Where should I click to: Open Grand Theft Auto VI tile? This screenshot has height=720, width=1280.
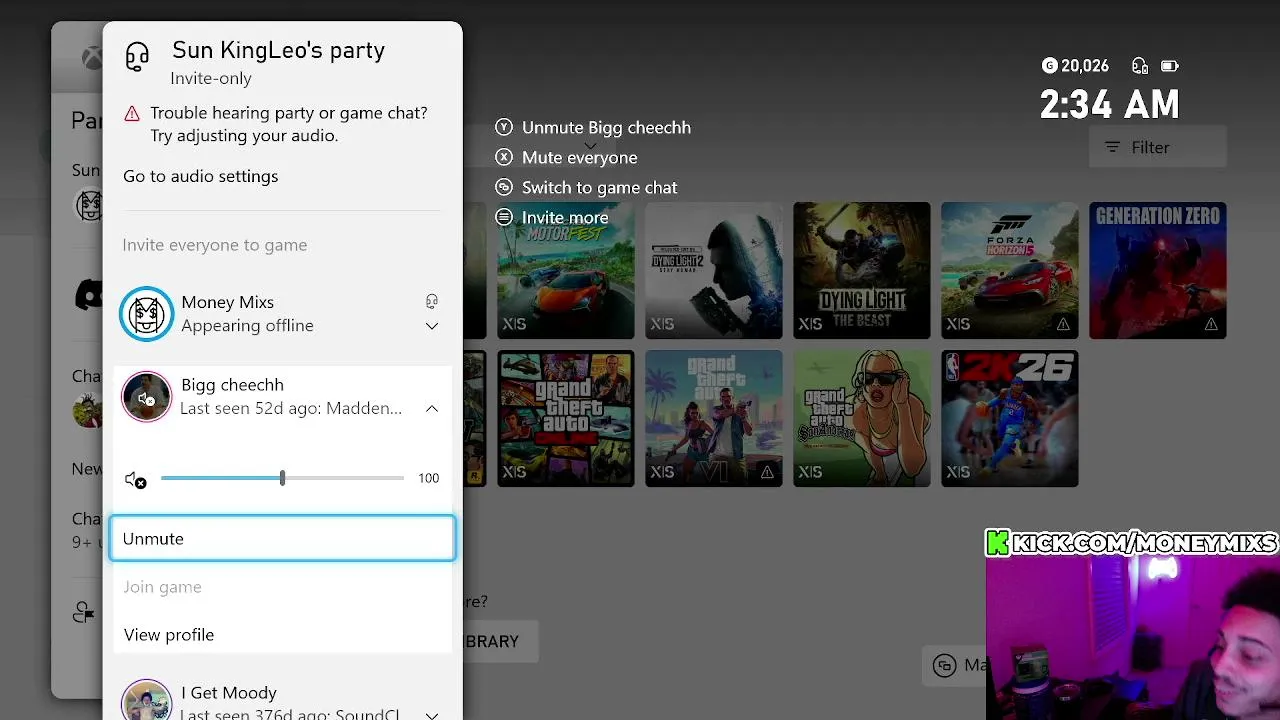[x=714, y=418]
